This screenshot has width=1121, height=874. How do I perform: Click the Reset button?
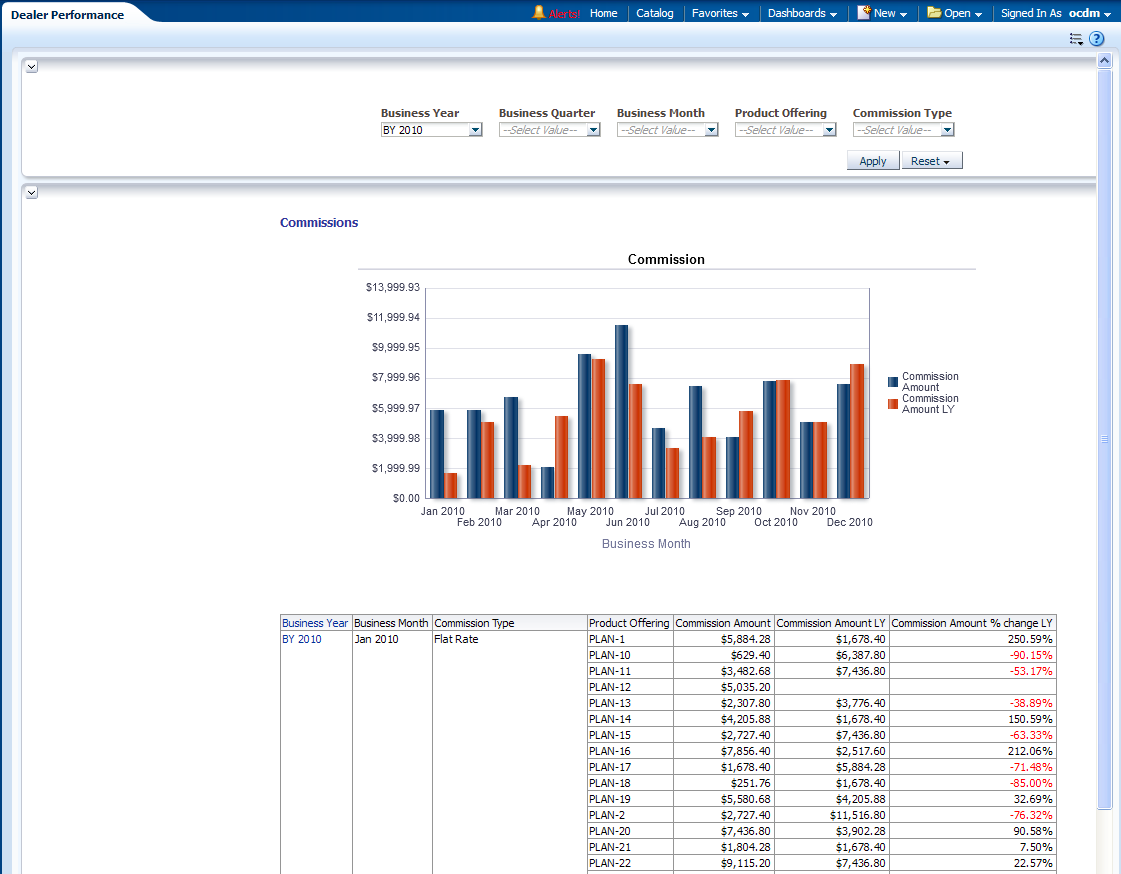point(931,161)
